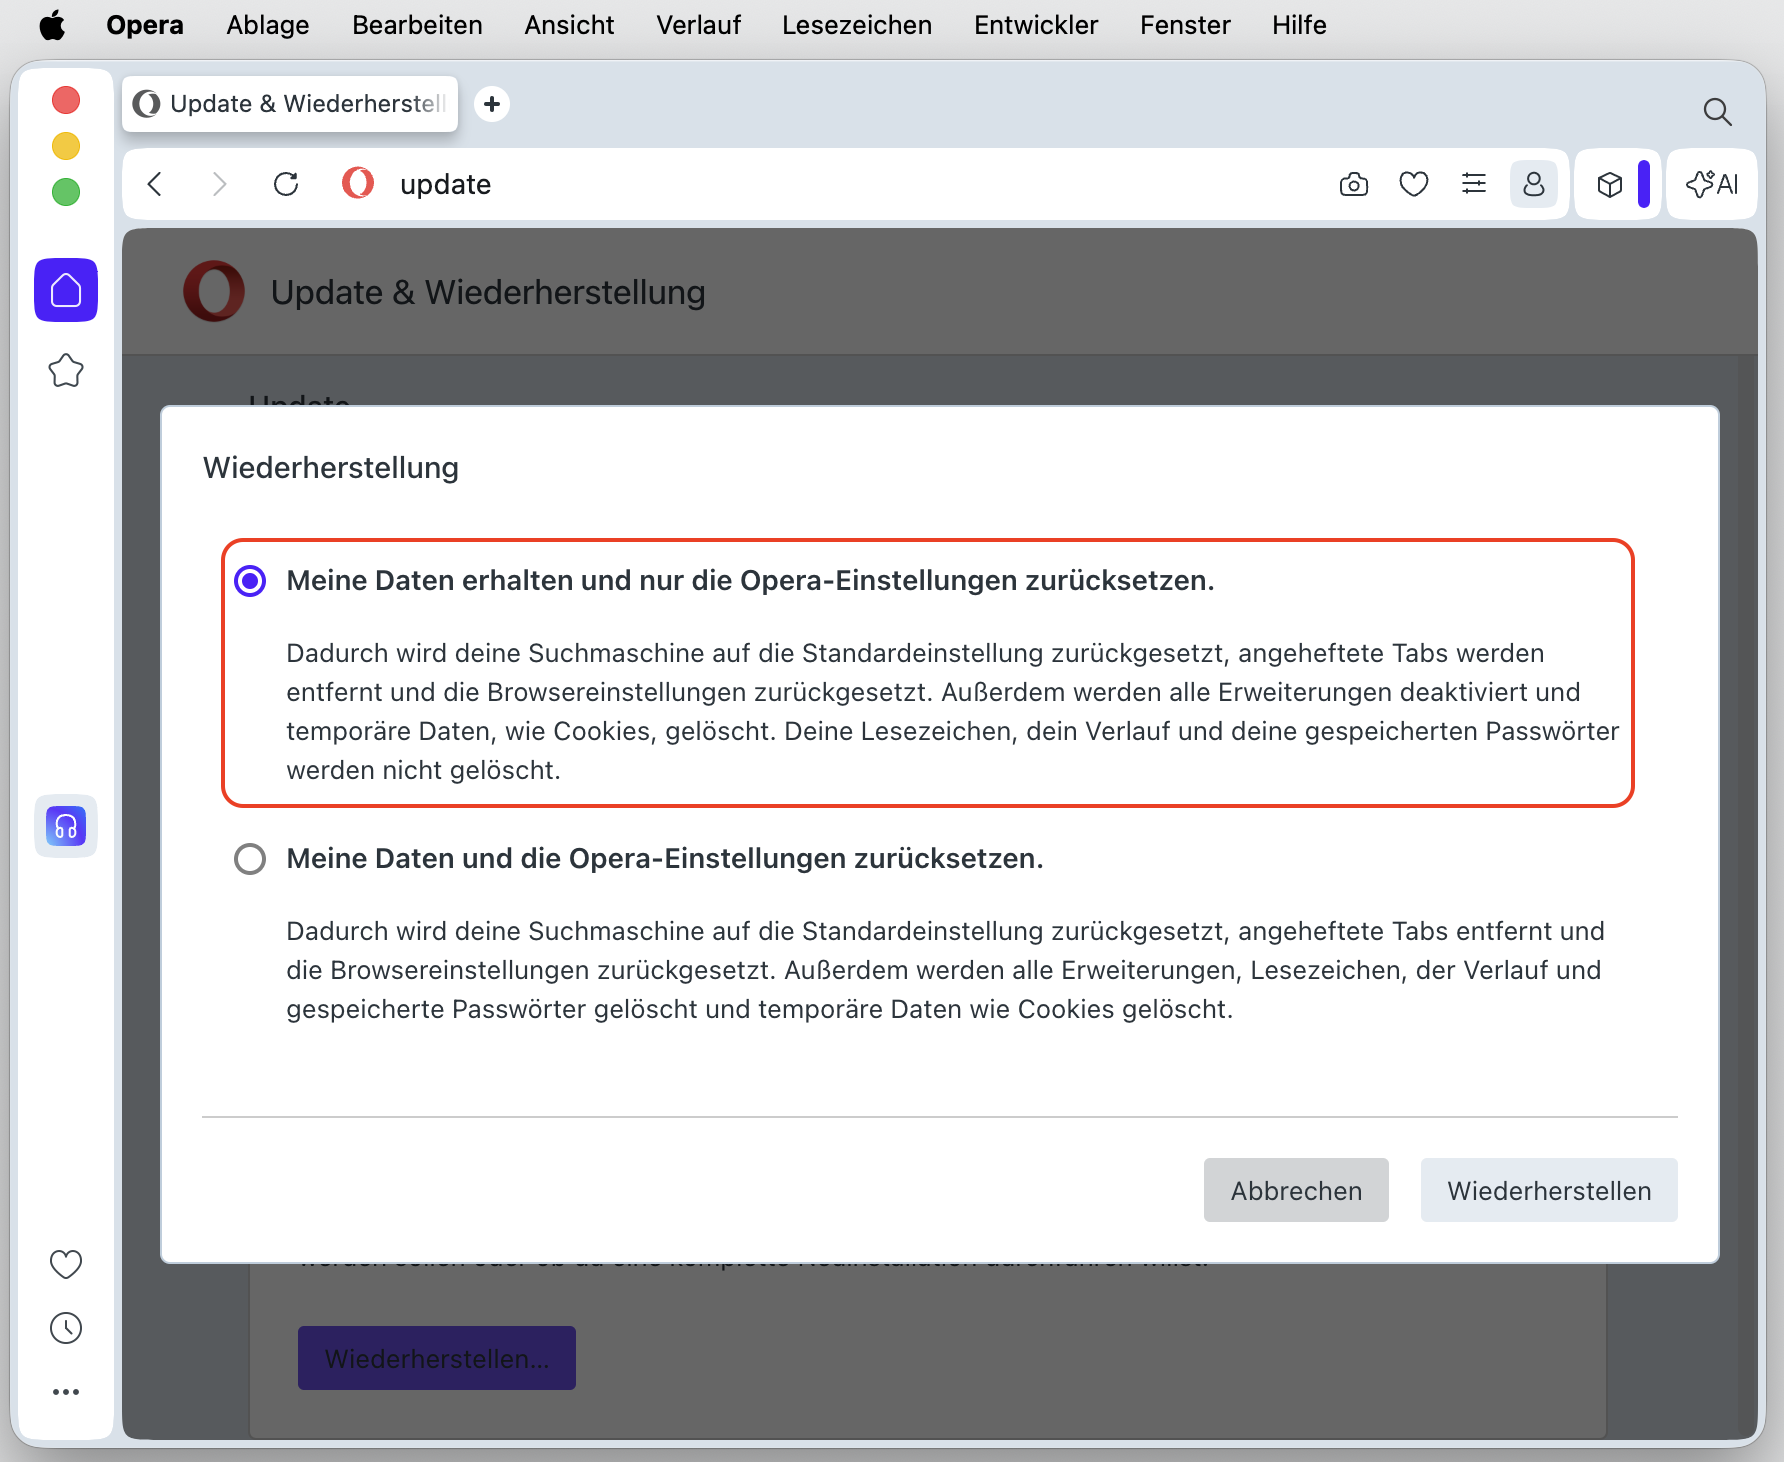Select the Update & Wiederherstellung tab
This screenshot has height=1462, width=1784.
290,104
